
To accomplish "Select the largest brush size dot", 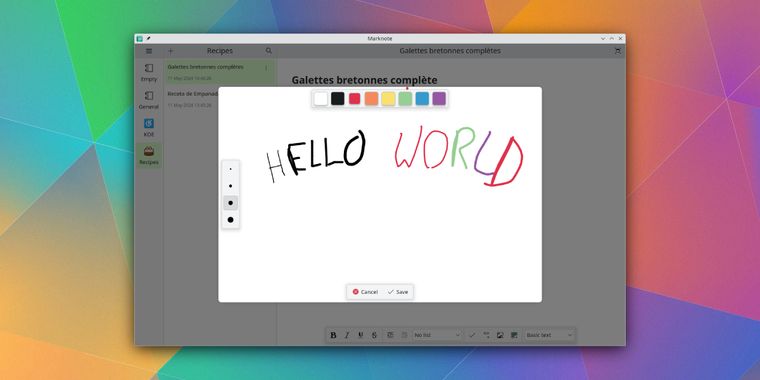I will [x=231, y=220].
